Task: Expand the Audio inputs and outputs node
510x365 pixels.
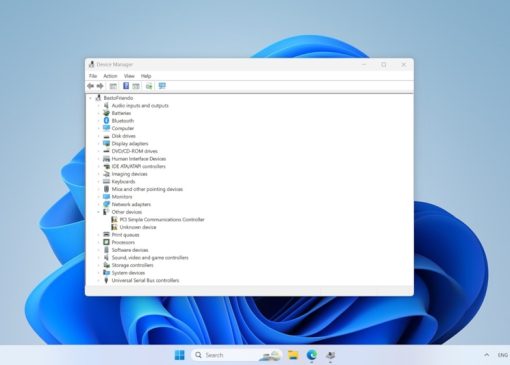Action: (x=98, y=106)
